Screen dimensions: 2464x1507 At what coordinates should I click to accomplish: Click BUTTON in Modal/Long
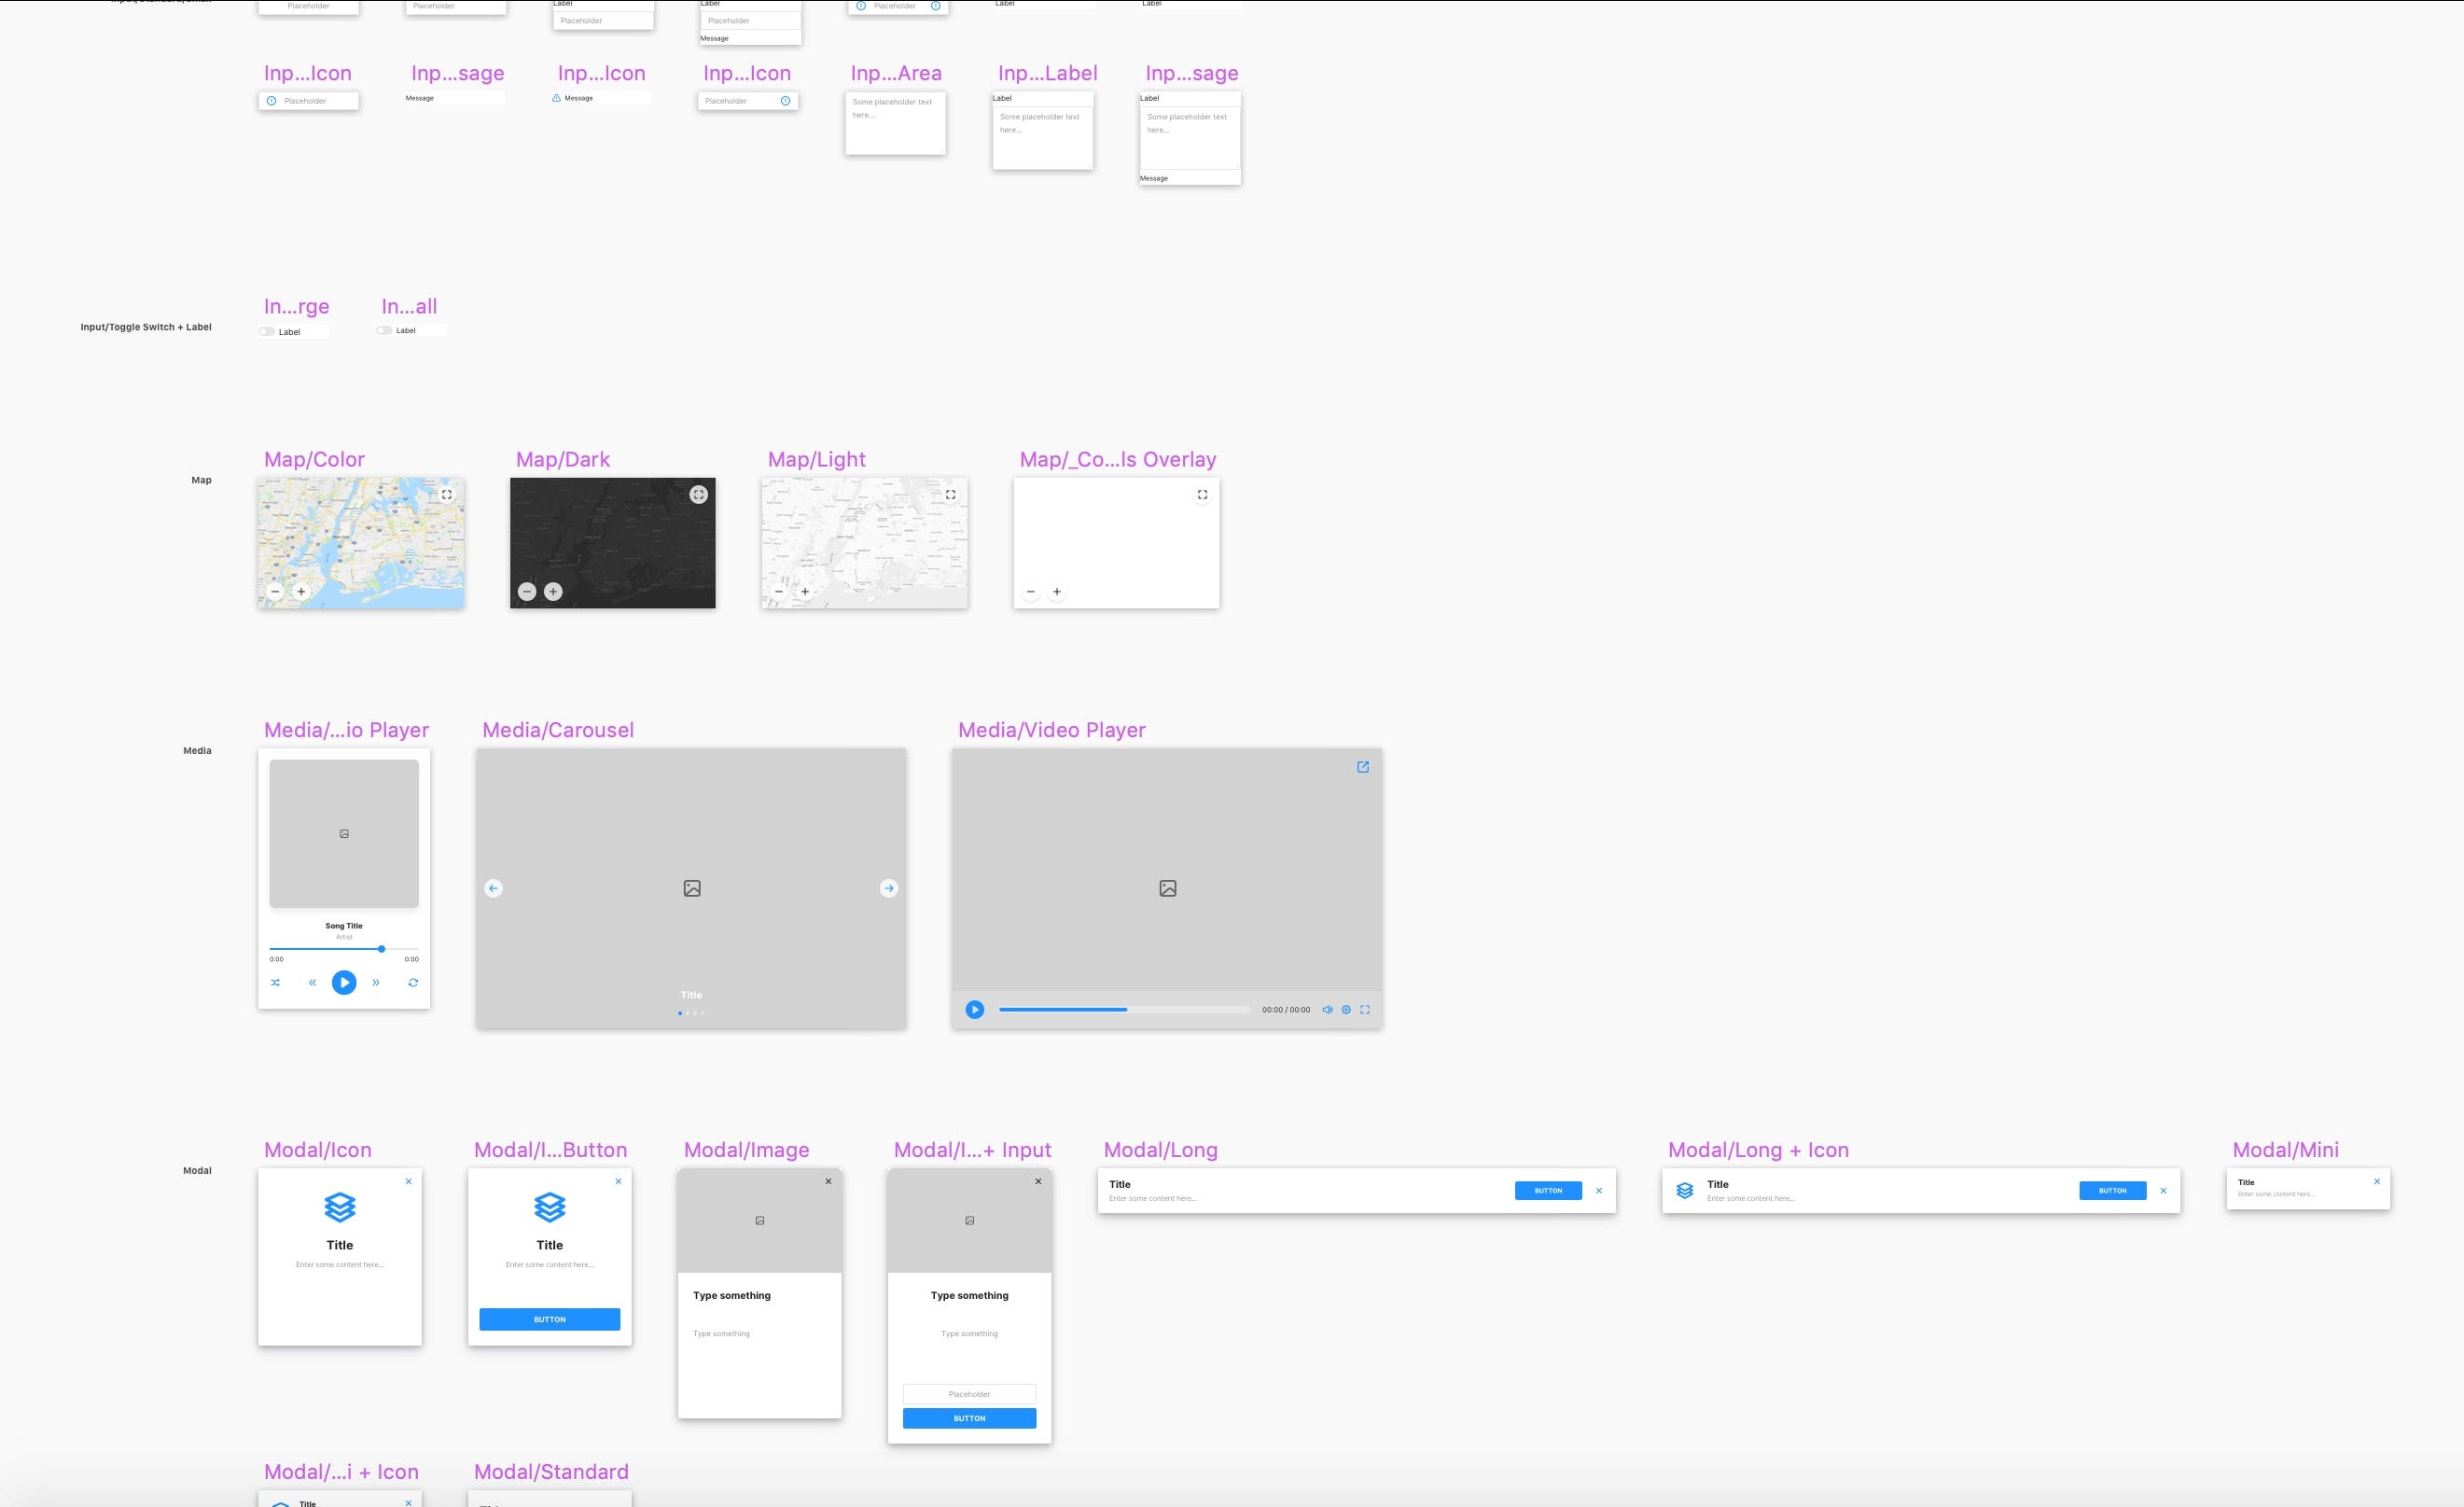coord(1547,1191)
